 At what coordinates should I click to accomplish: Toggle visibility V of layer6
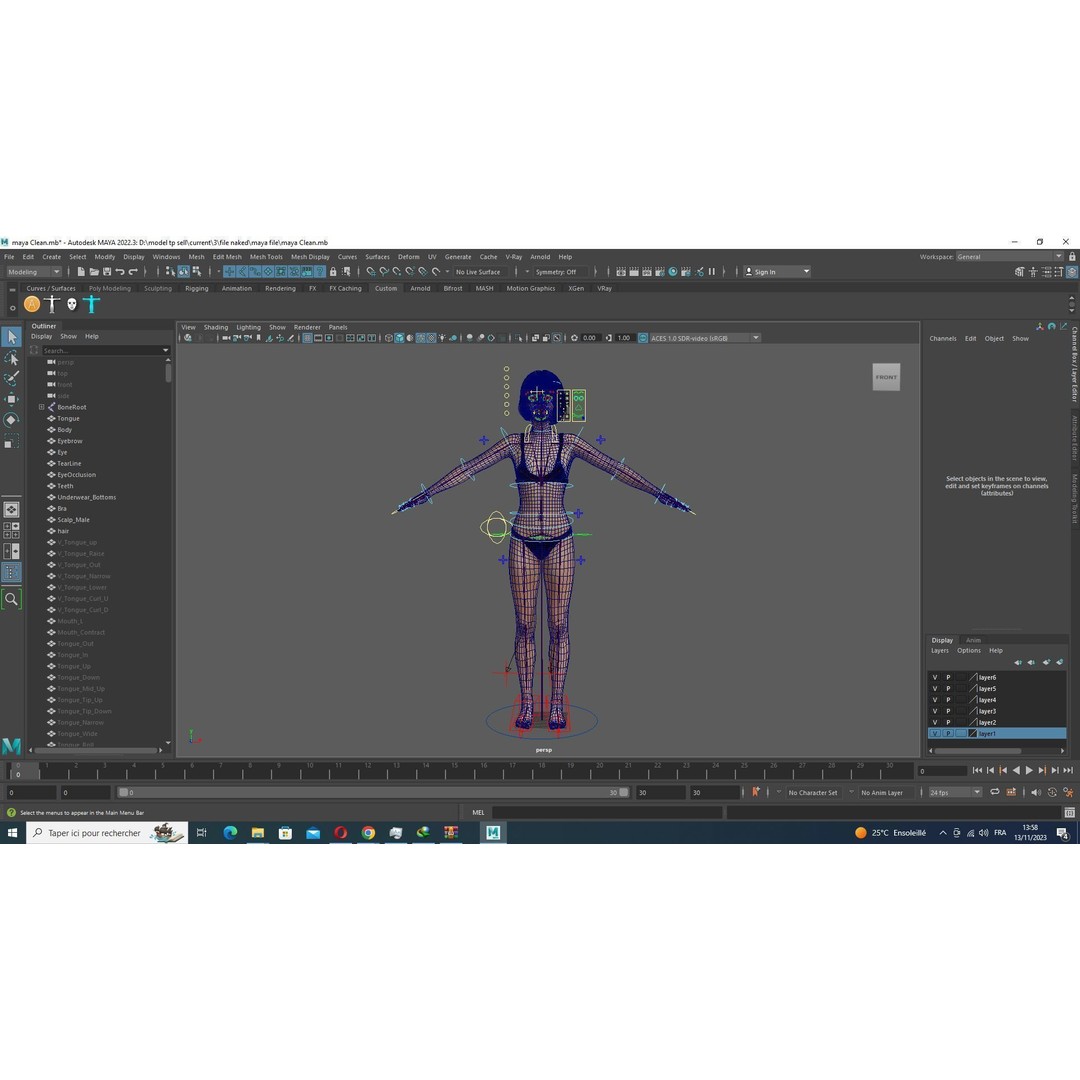[935, 677]
